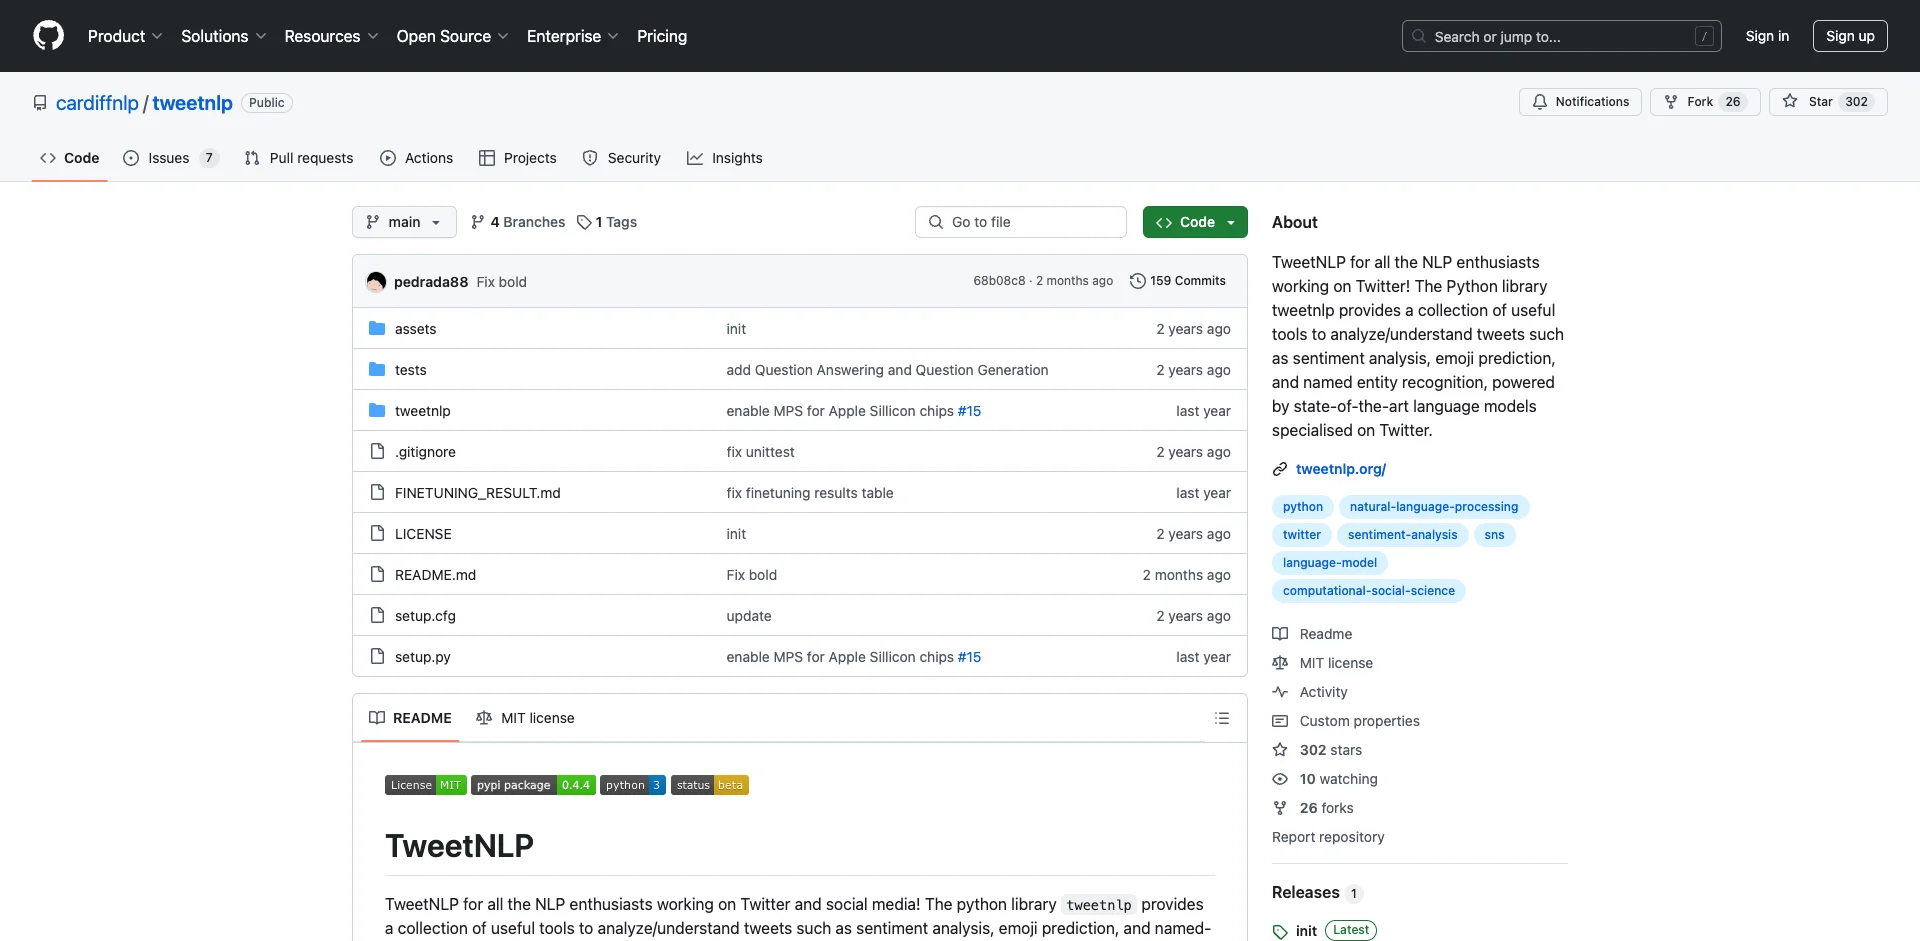
Task: Expand the Solutions dropdown
Action: pyautogui.click(x=224, y=36)
